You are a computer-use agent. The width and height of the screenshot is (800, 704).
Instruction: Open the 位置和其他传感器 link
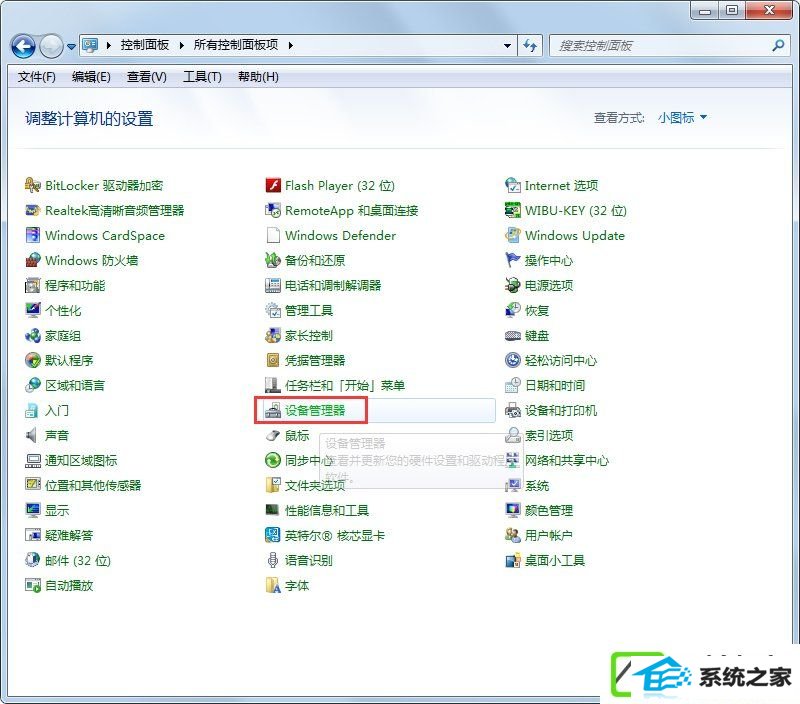tap(93, 486)
